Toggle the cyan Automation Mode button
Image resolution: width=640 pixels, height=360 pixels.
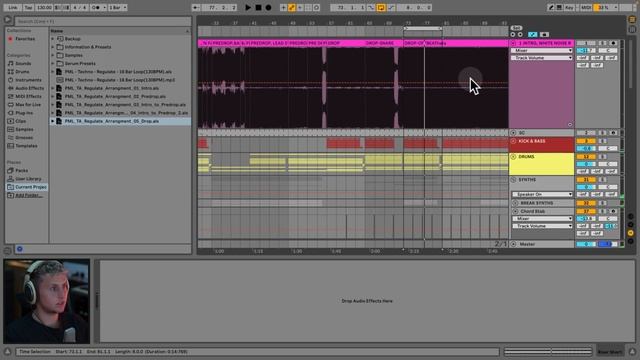pyautogui.click(x=533, y=35)
